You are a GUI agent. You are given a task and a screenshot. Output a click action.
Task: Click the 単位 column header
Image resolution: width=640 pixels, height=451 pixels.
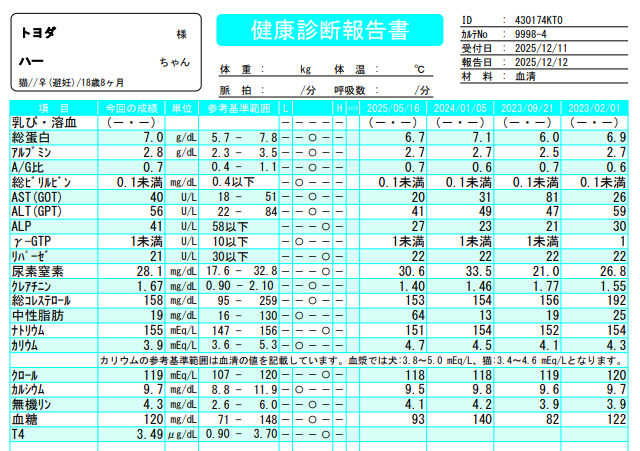tap(182, 108)
